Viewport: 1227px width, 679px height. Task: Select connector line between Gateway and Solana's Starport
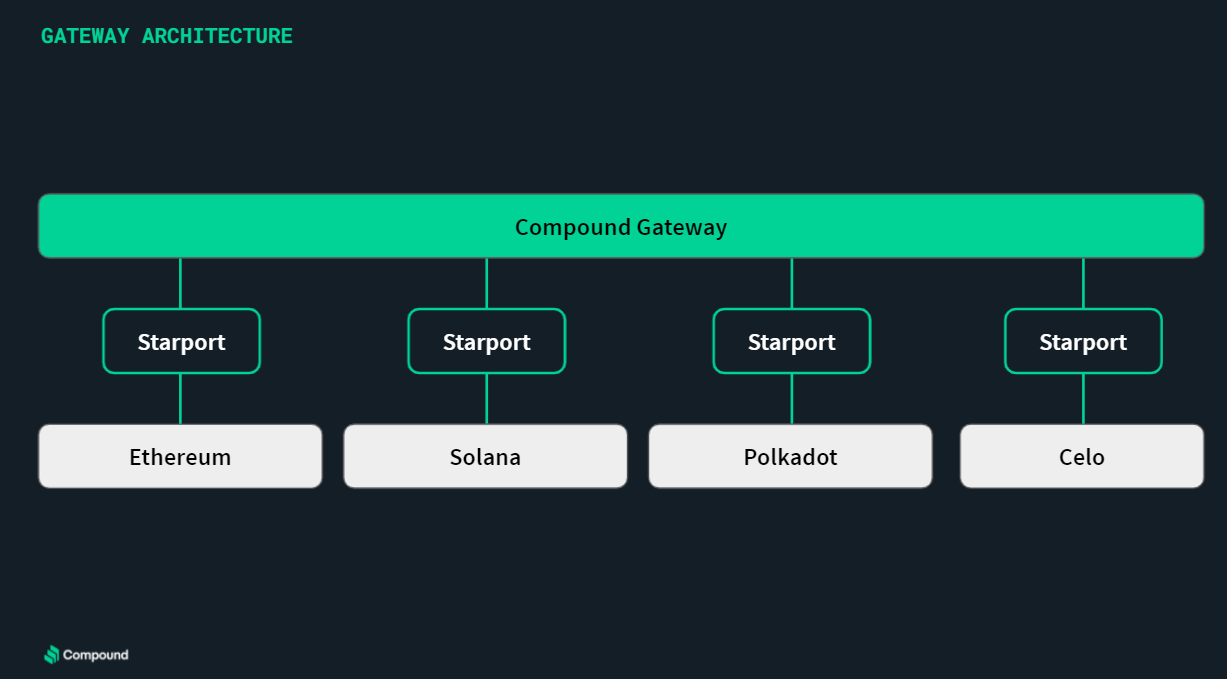(x=486, y=283)
